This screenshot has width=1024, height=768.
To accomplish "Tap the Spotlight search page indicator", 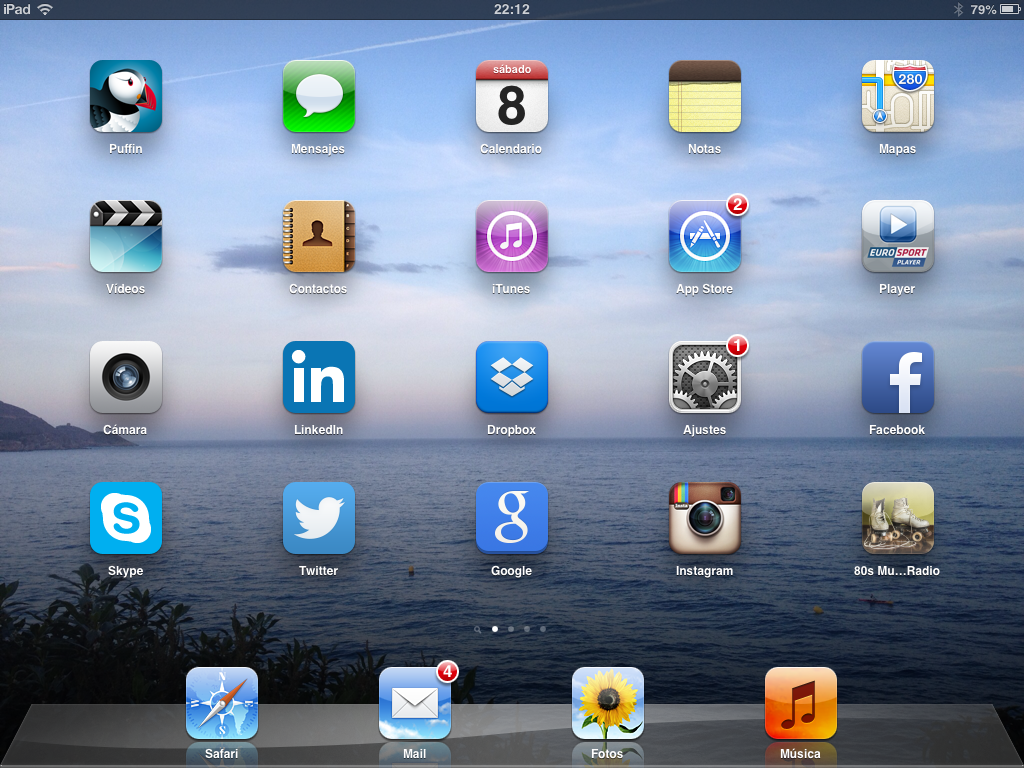I will tap(477, 630).
